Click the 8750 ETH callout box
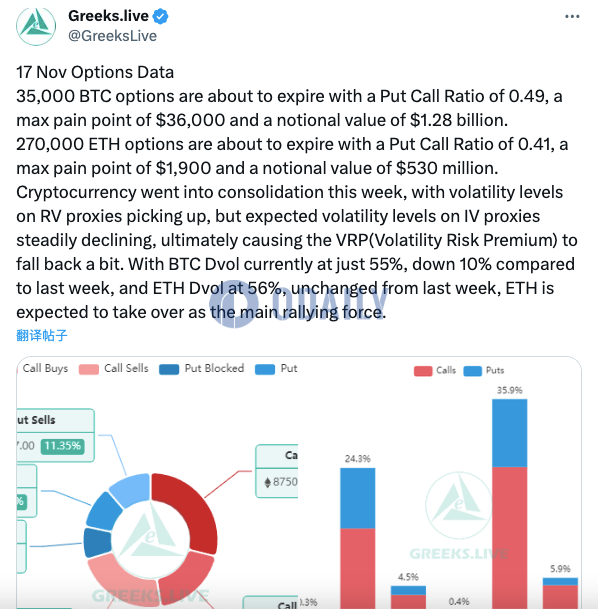 (276, 471)
